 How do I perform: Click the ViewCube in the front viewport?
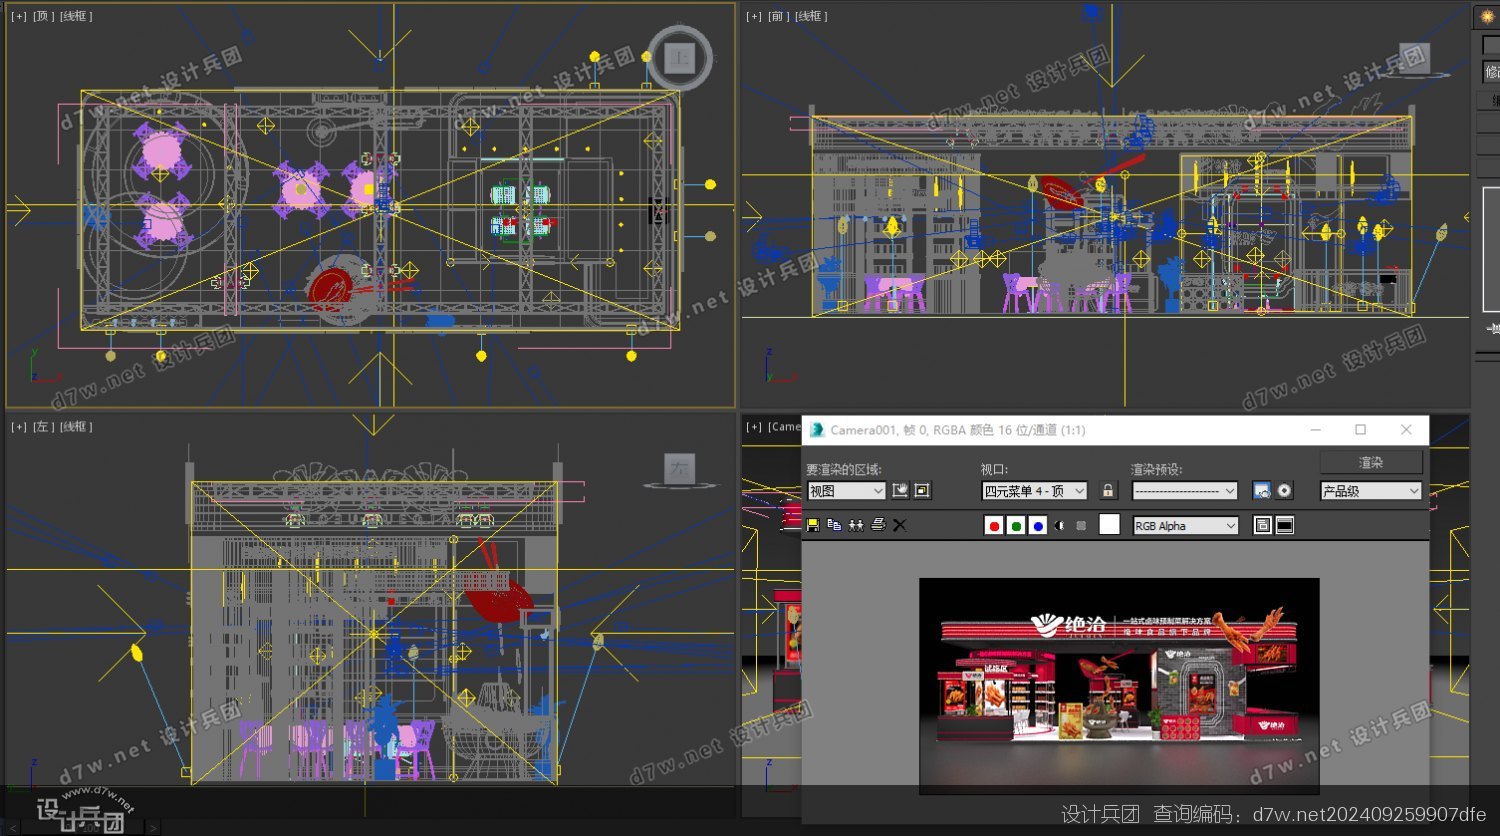click(x=1414, y=58)
